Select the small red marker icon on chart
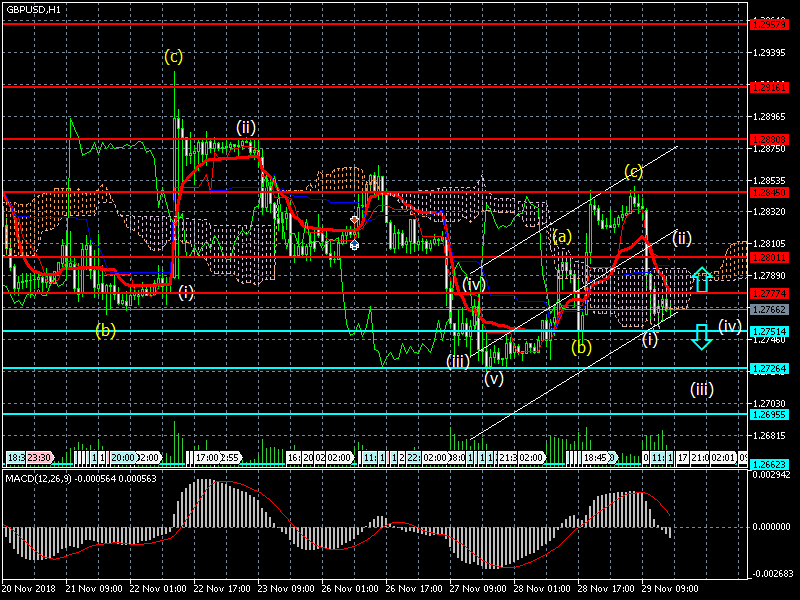The width and height of the screenshot is (800, 600). click(354, 219)
